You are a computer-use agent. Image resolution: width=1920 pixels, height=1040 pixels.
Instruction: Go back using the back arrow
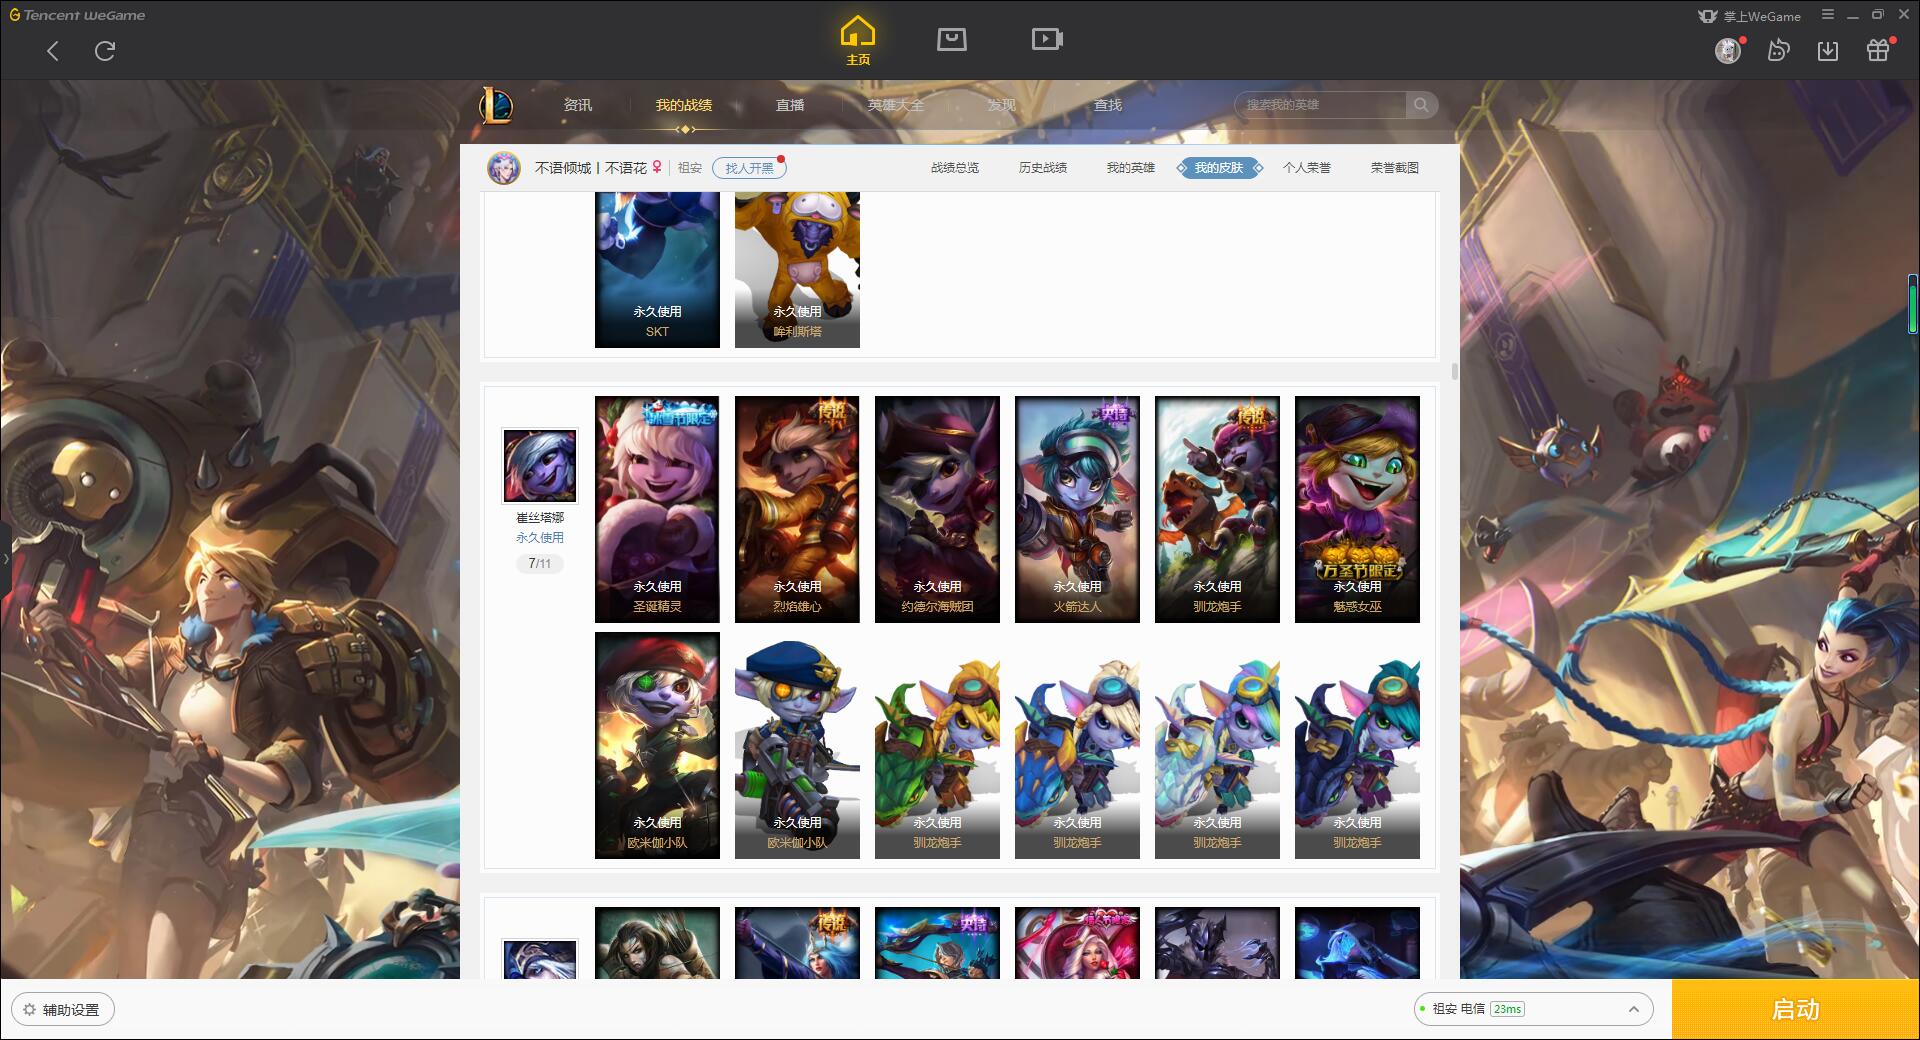(x=53, y=51)
